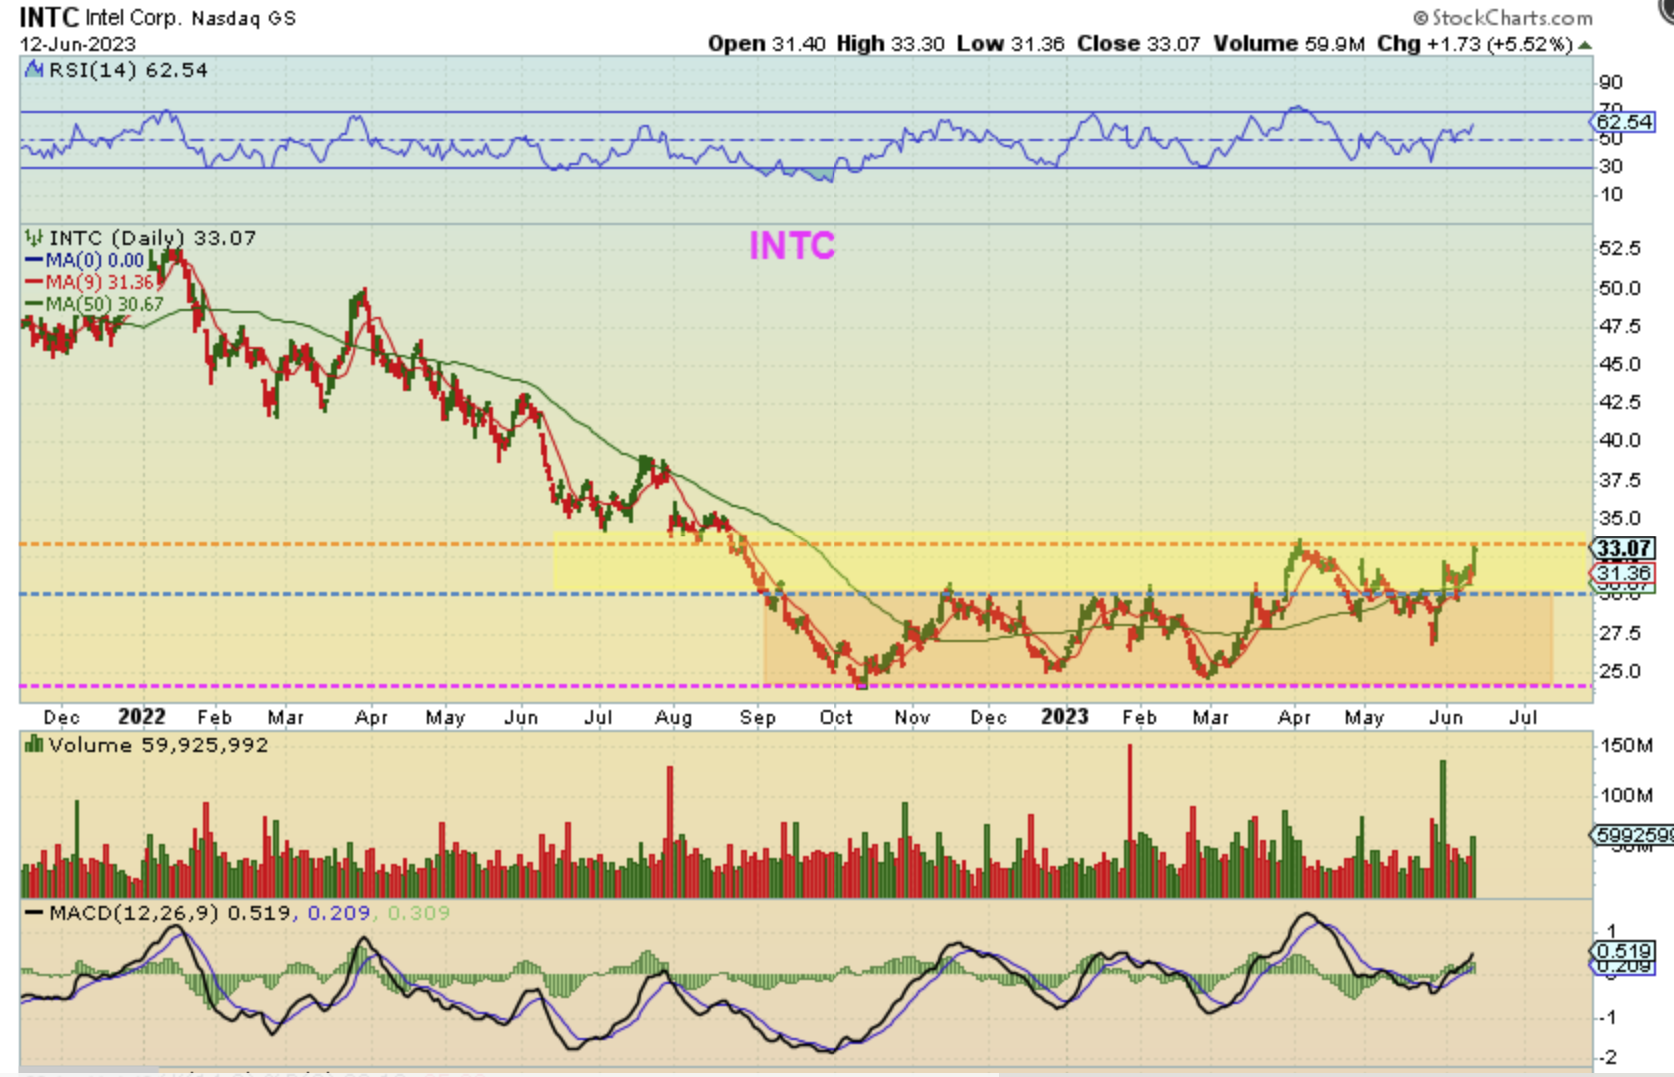1674x1077 pixels.
Task: Click the 25.0 price axis label
Action: tap(1620, 671)
